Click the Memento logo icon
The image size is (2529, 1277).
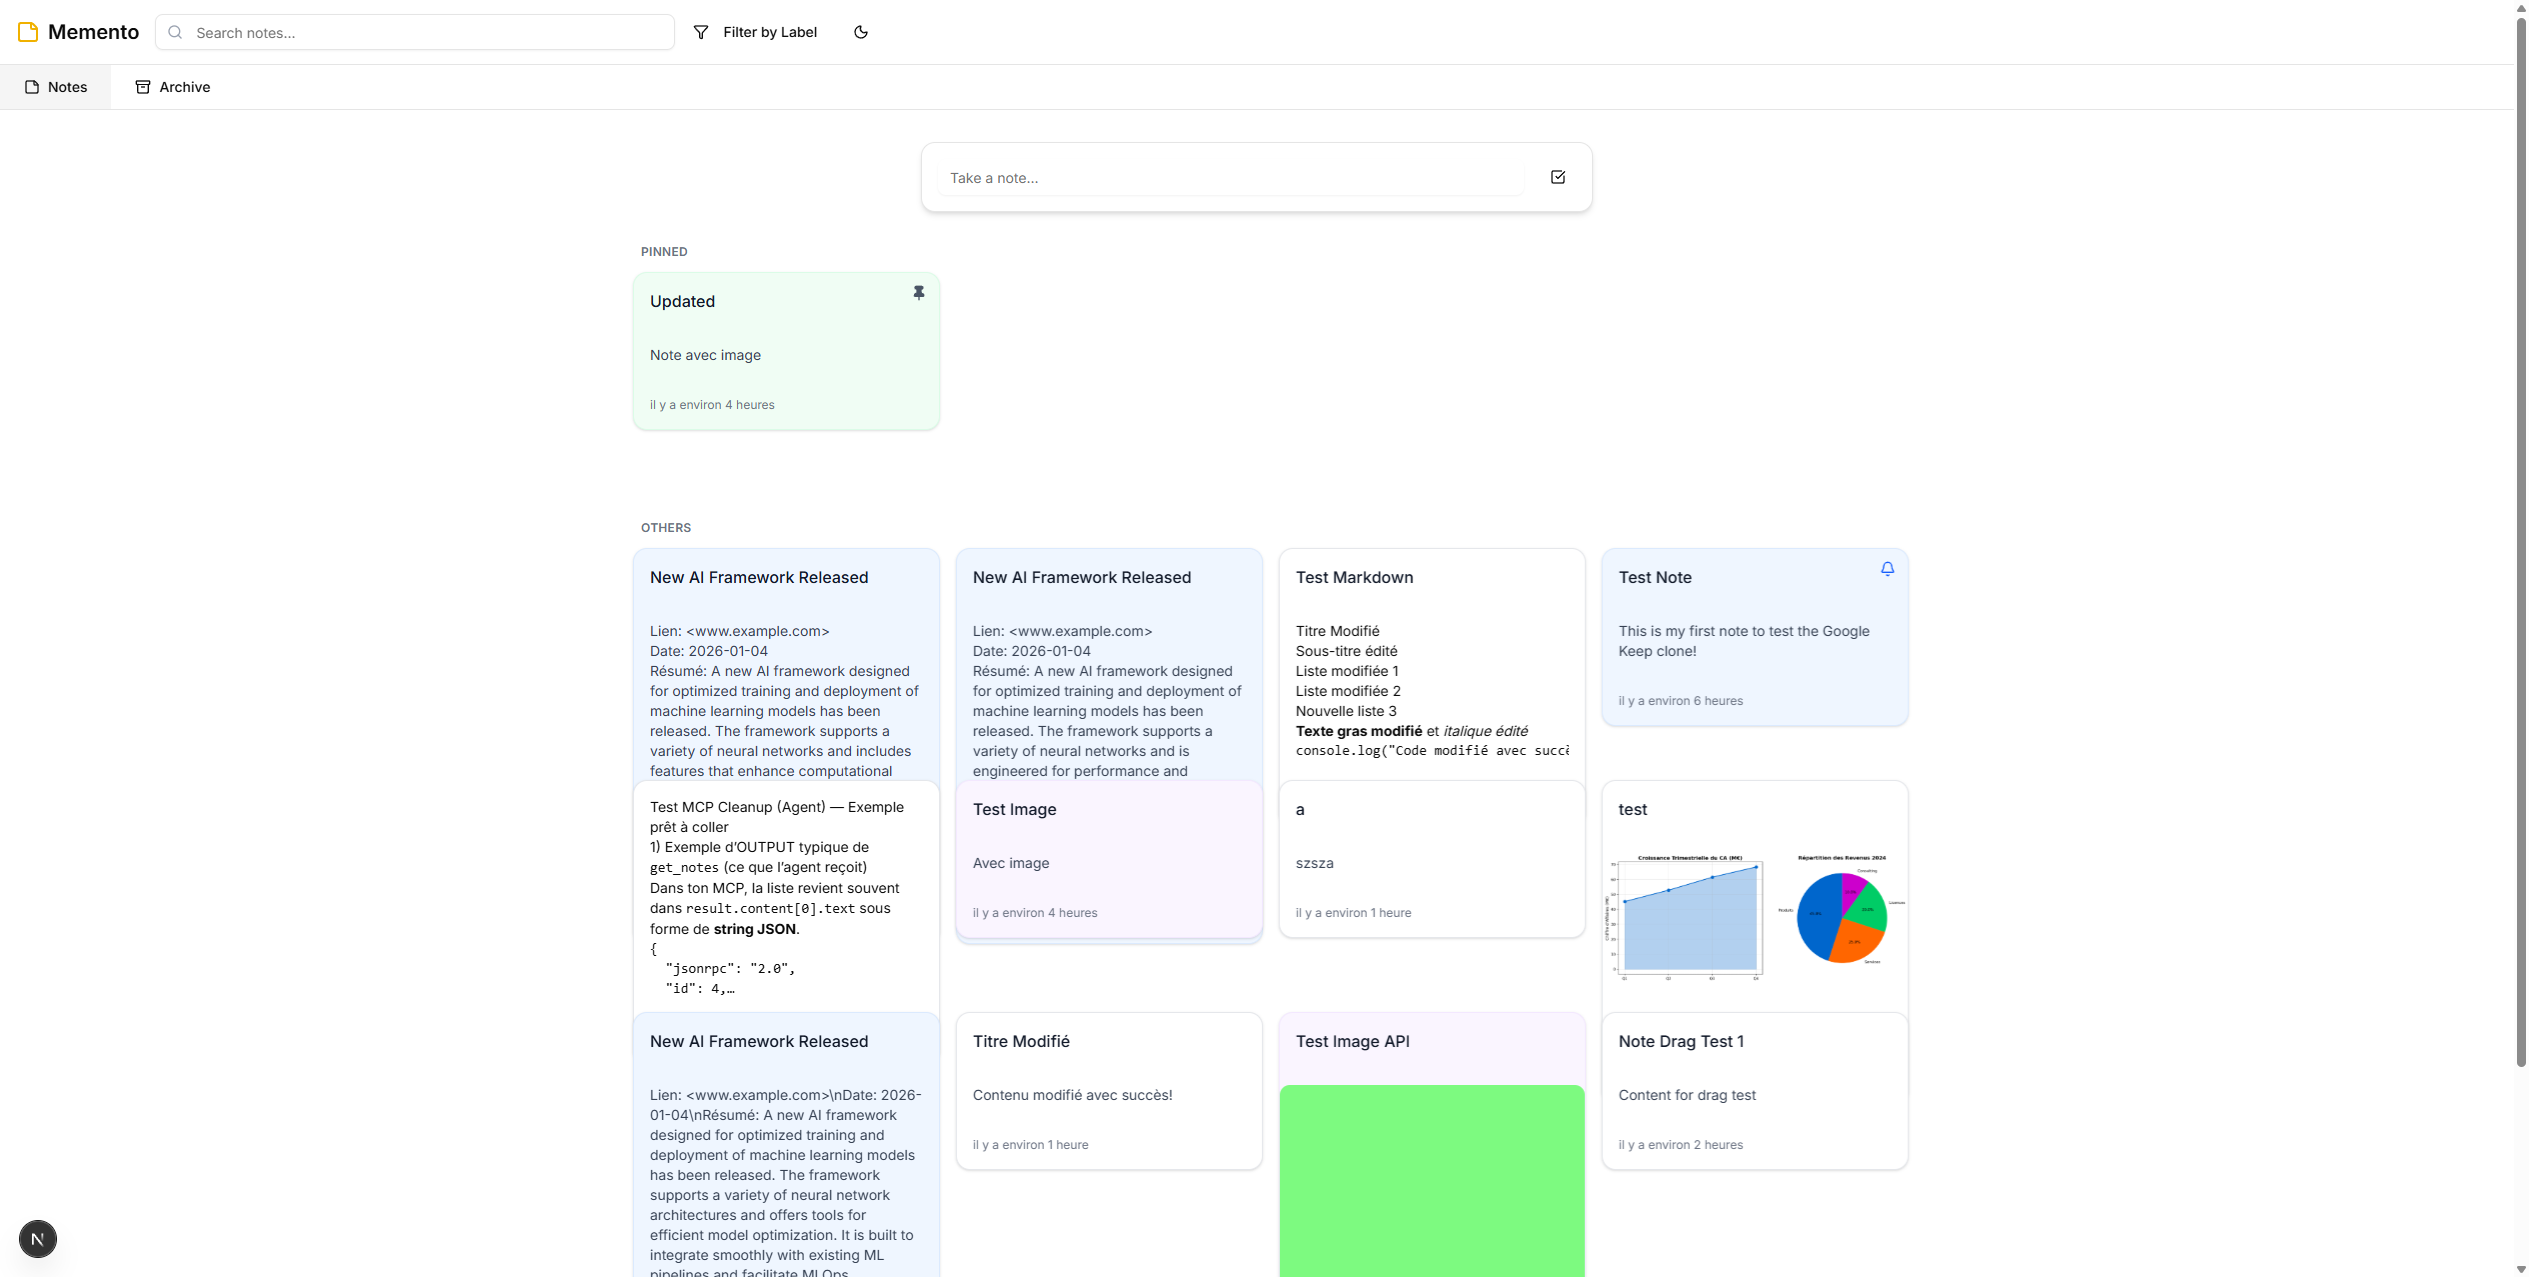point(28,32)
